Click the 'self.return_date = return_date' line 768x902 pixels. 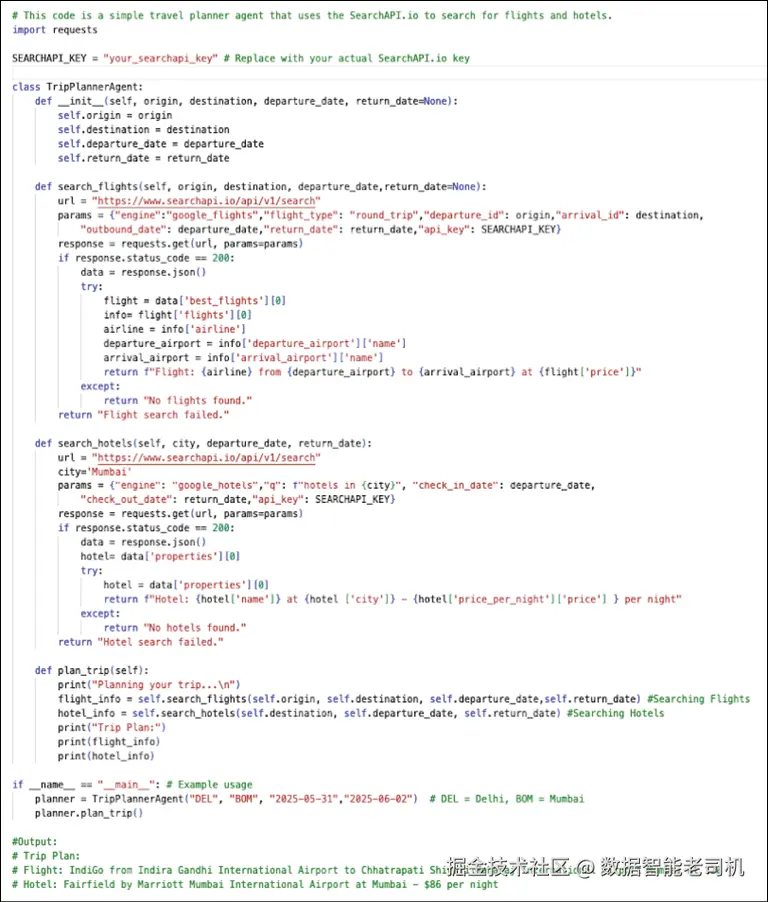coord(143,158)
